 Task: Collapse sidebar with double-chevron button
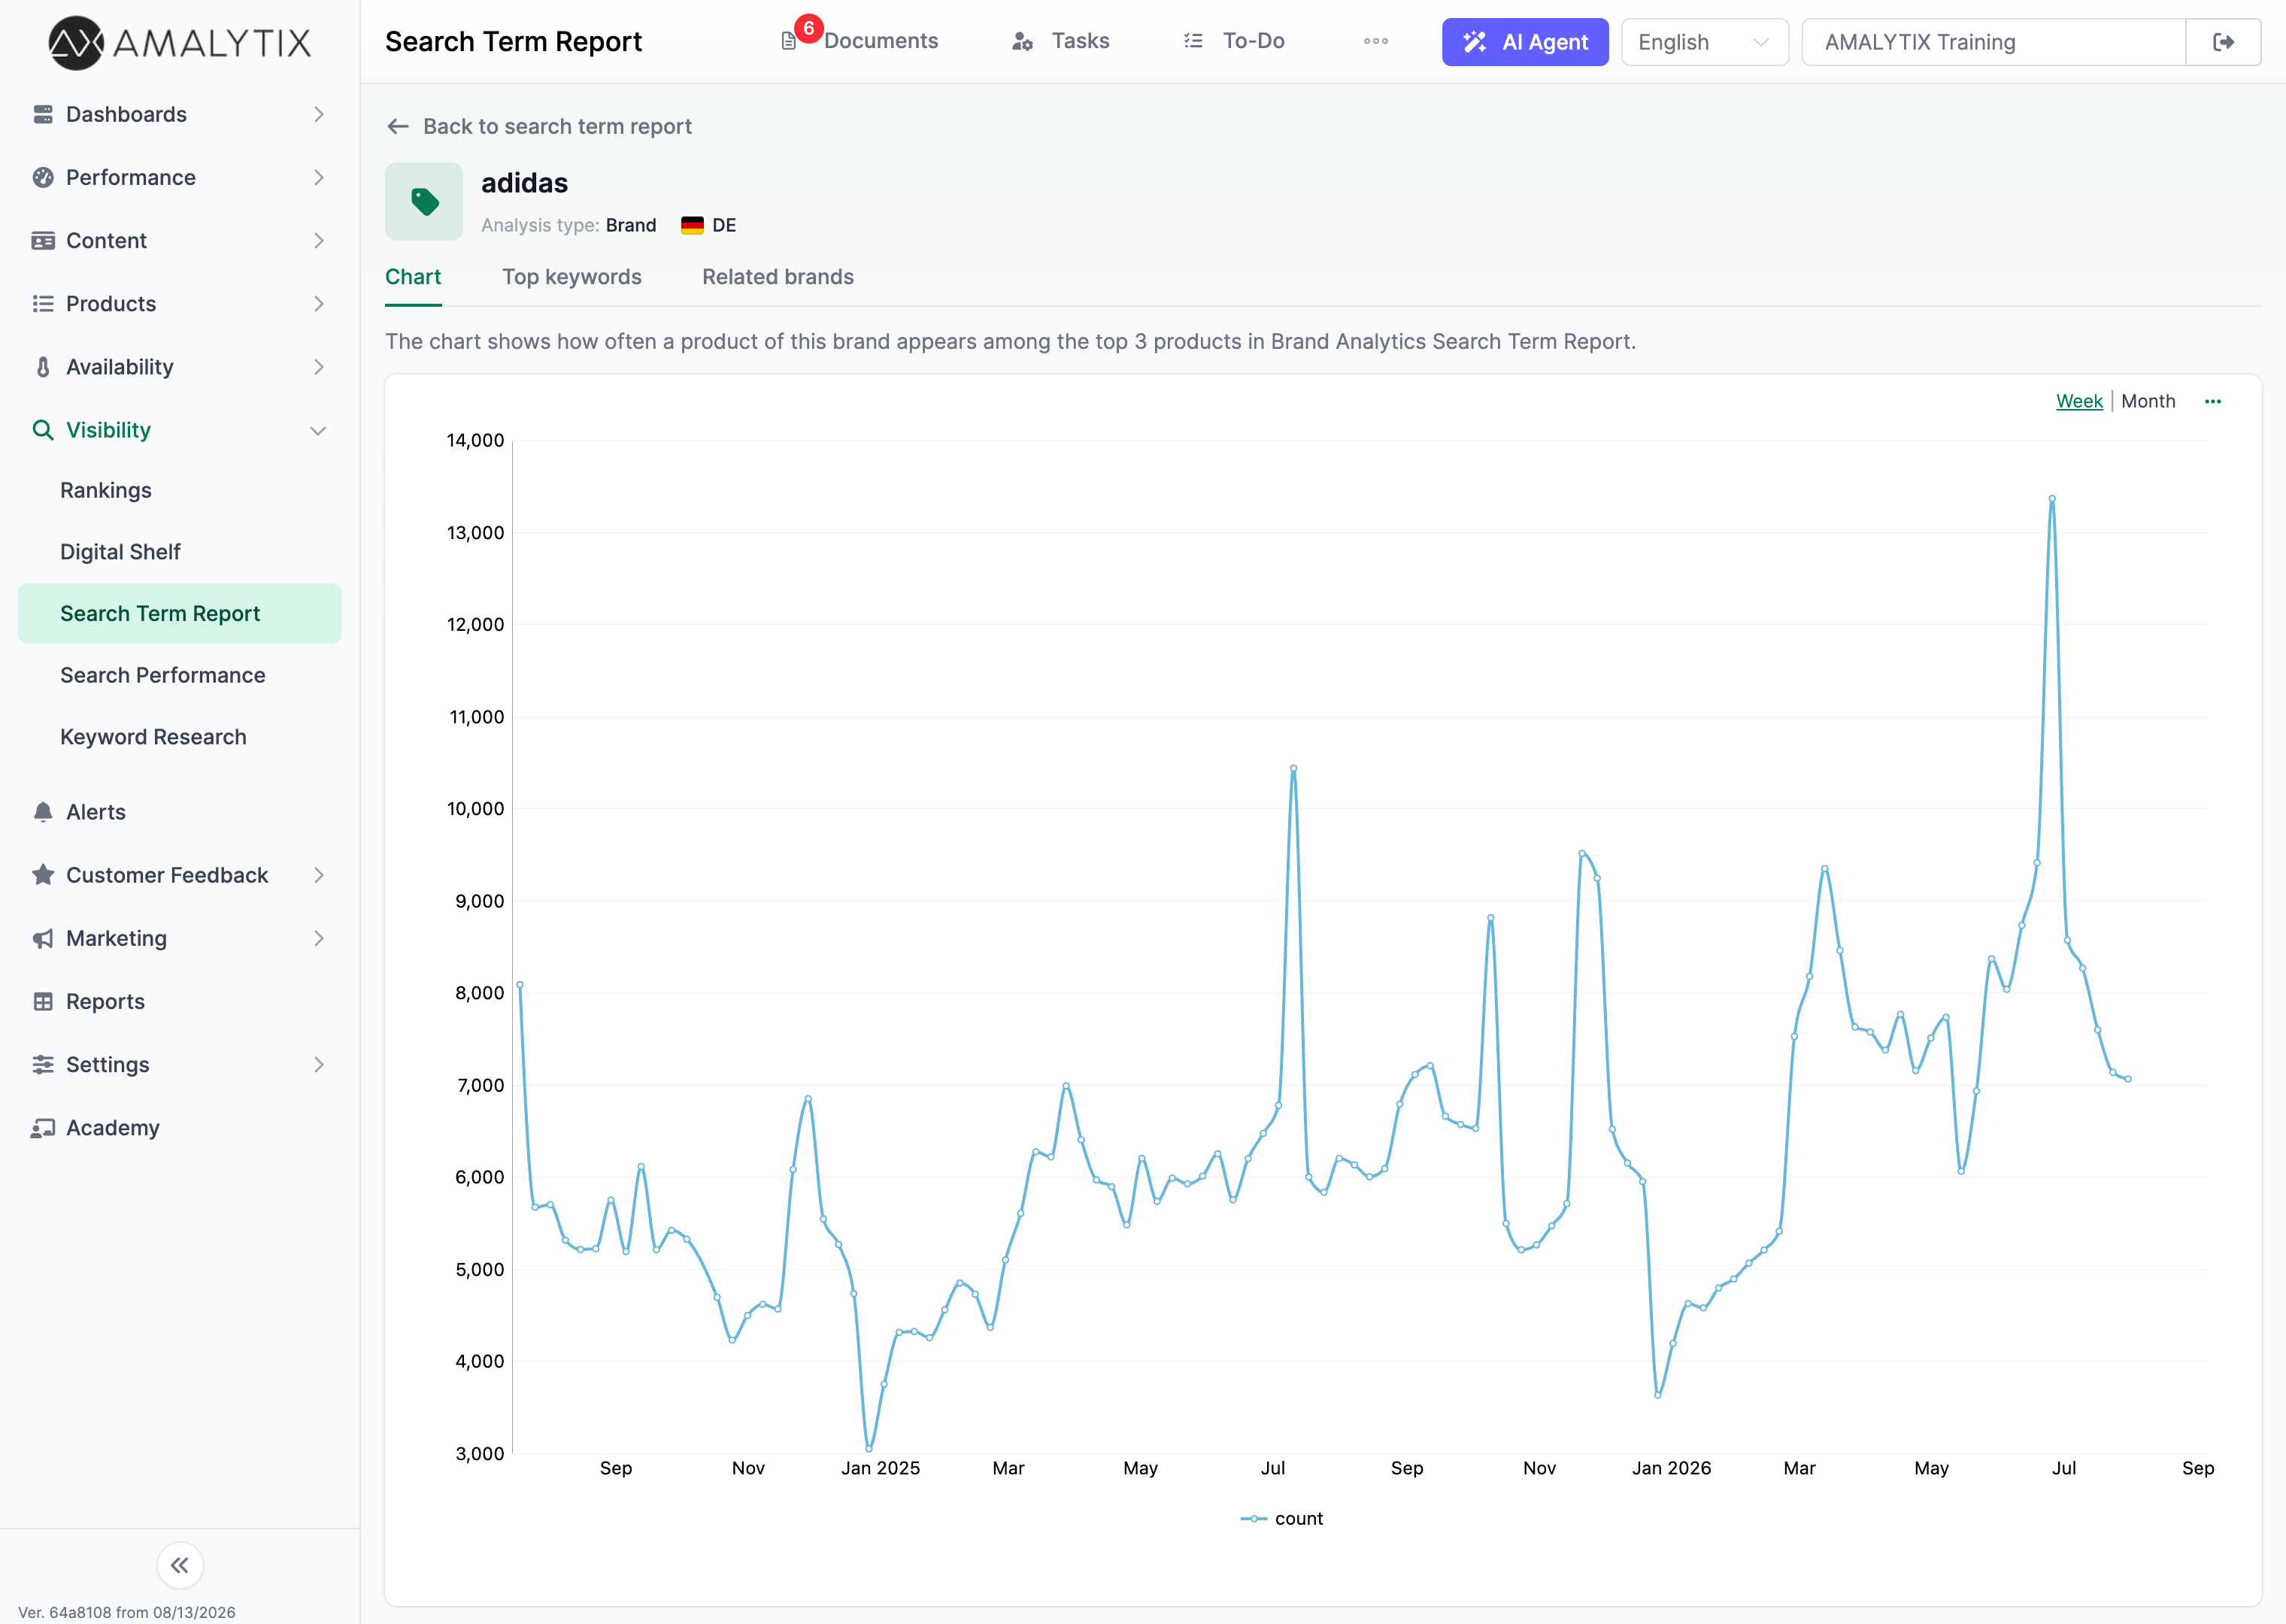pos(180,1565)
